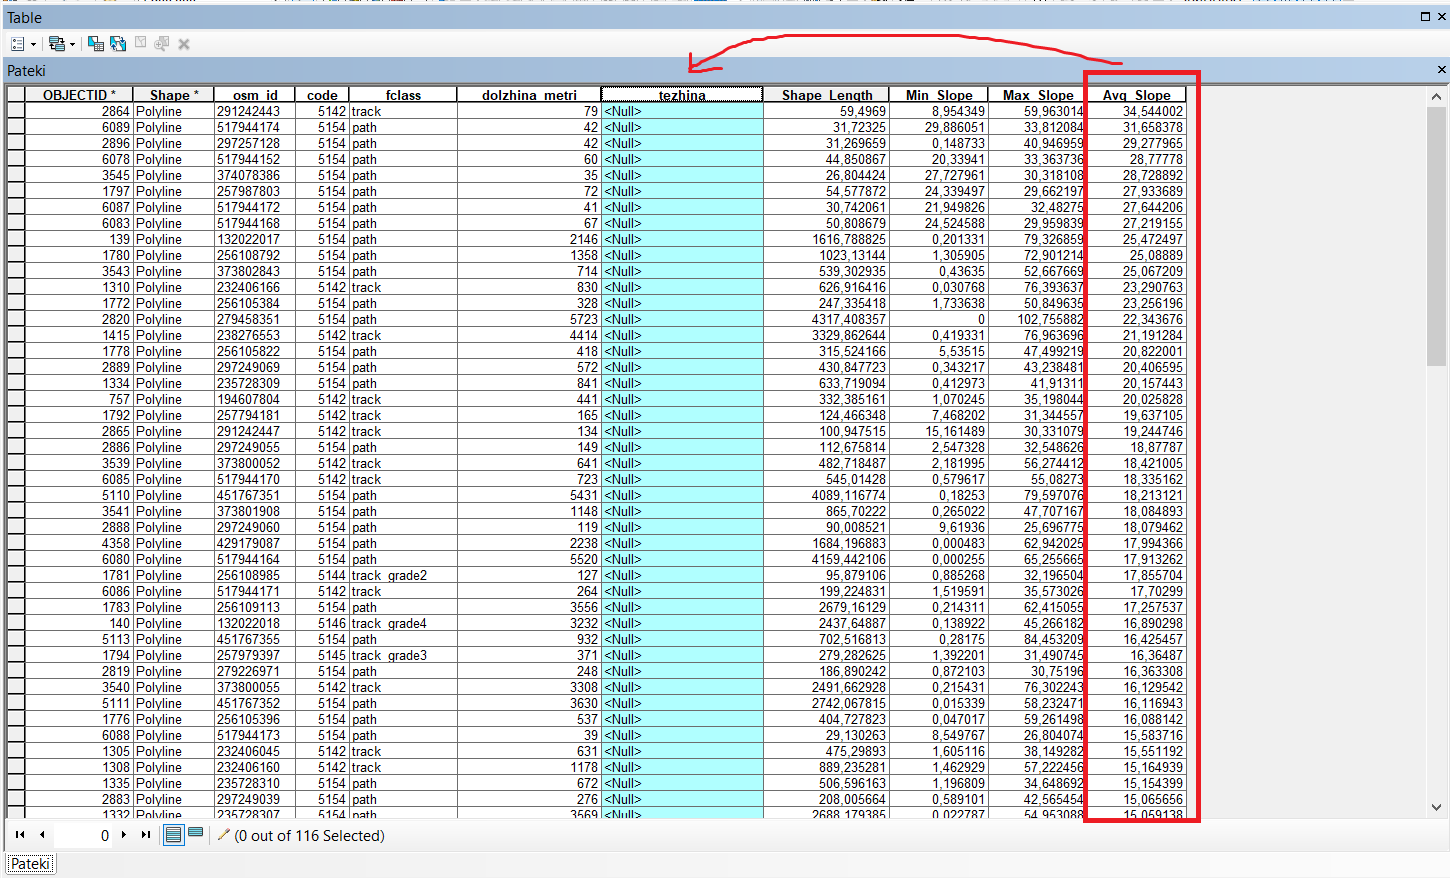Viewport: 1450px width, 878px height.
Task: Click the dolzhina_metri cell 5431
Action: coord(529,495)
